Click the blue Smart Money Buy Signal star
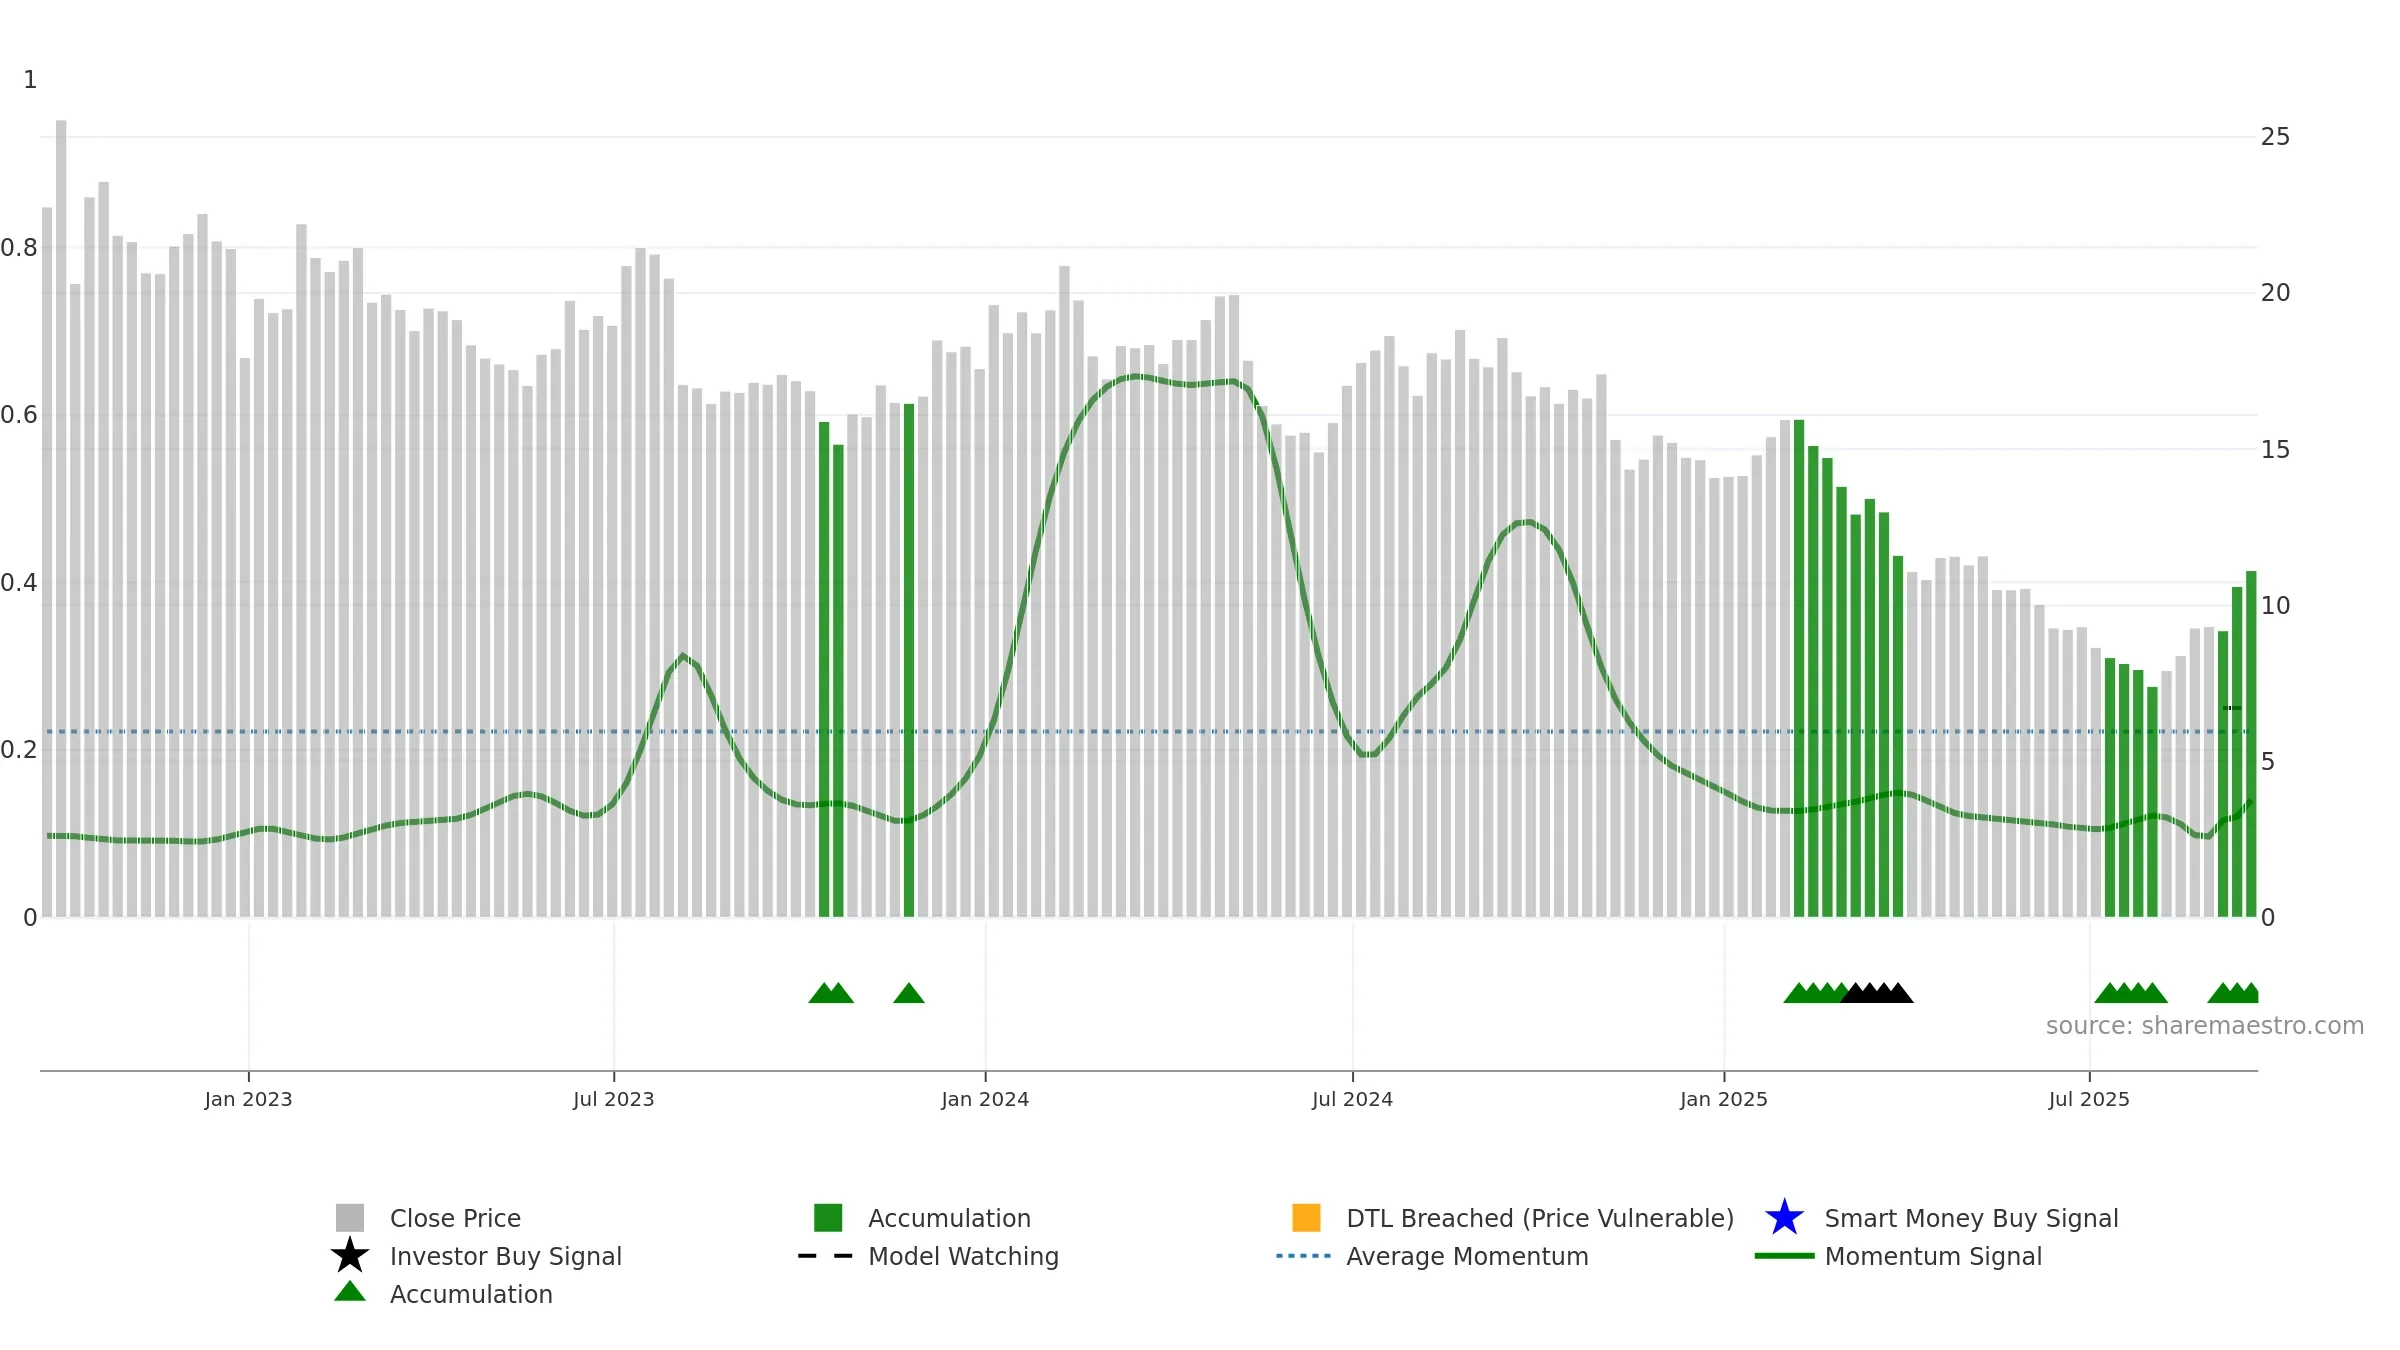 1785,1218
